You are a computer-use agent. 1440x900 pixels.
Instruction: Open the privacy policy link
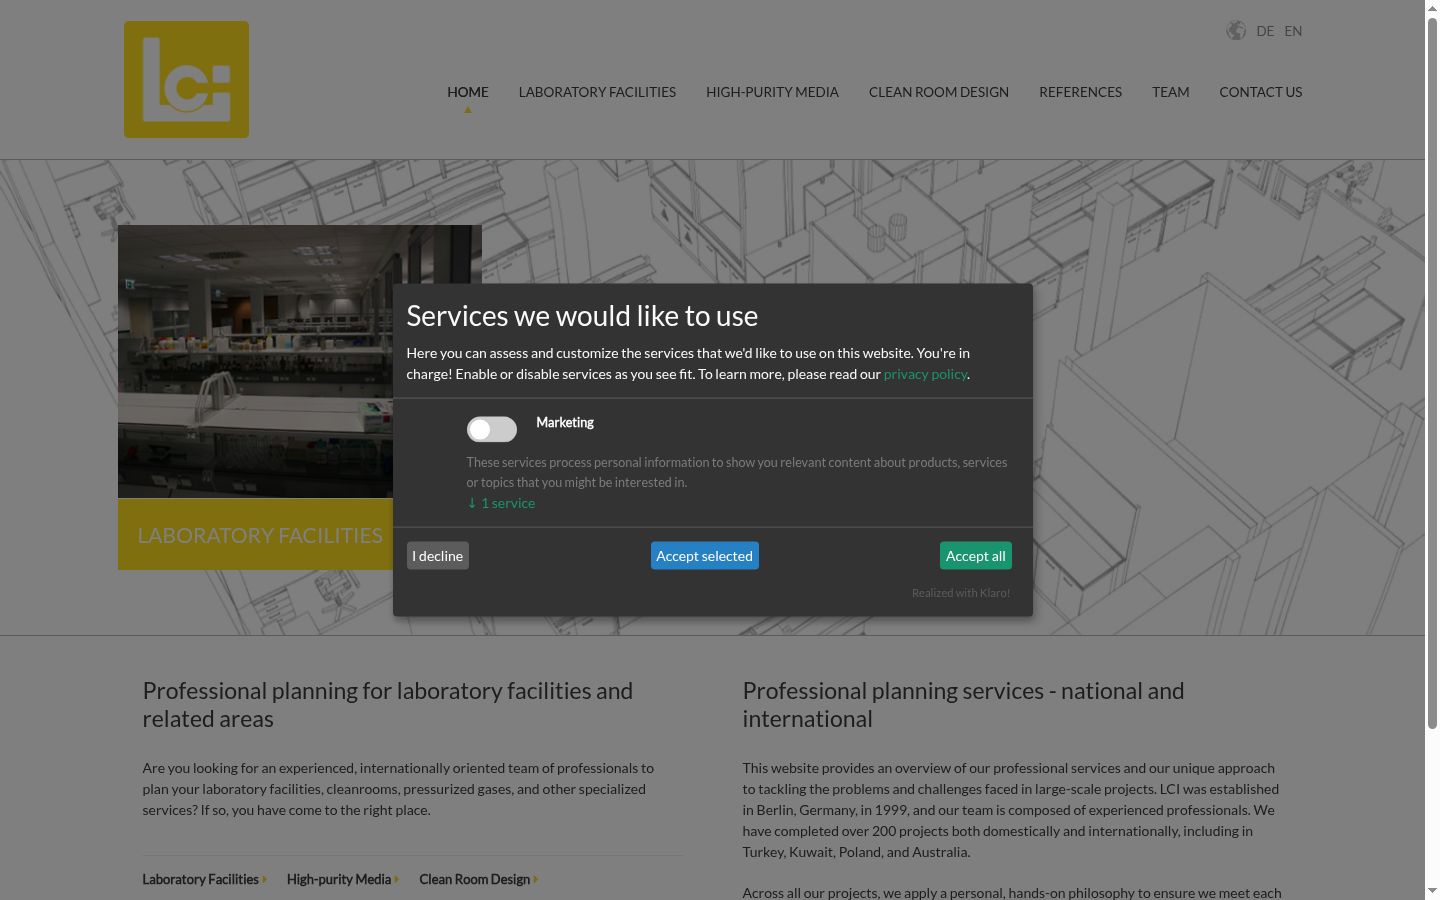925,374
